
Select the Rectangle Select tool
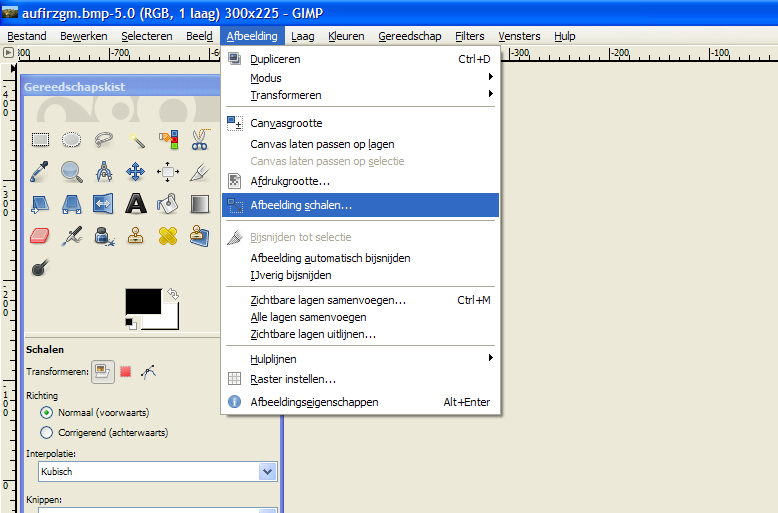coord(40,140)
